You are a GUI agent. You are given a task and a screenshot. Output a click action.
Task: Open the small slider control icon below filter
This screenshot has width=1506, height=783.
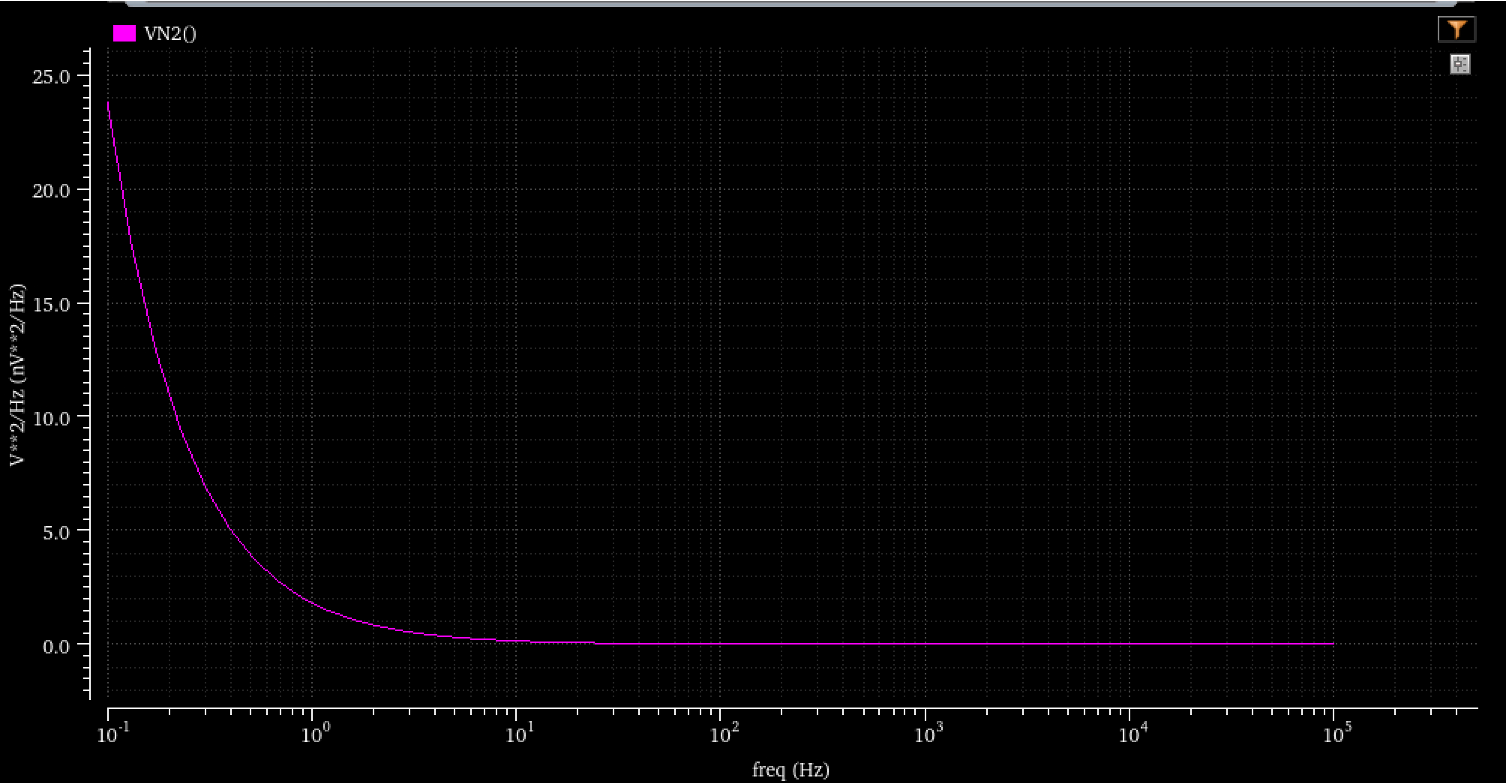coord(1460,65)
